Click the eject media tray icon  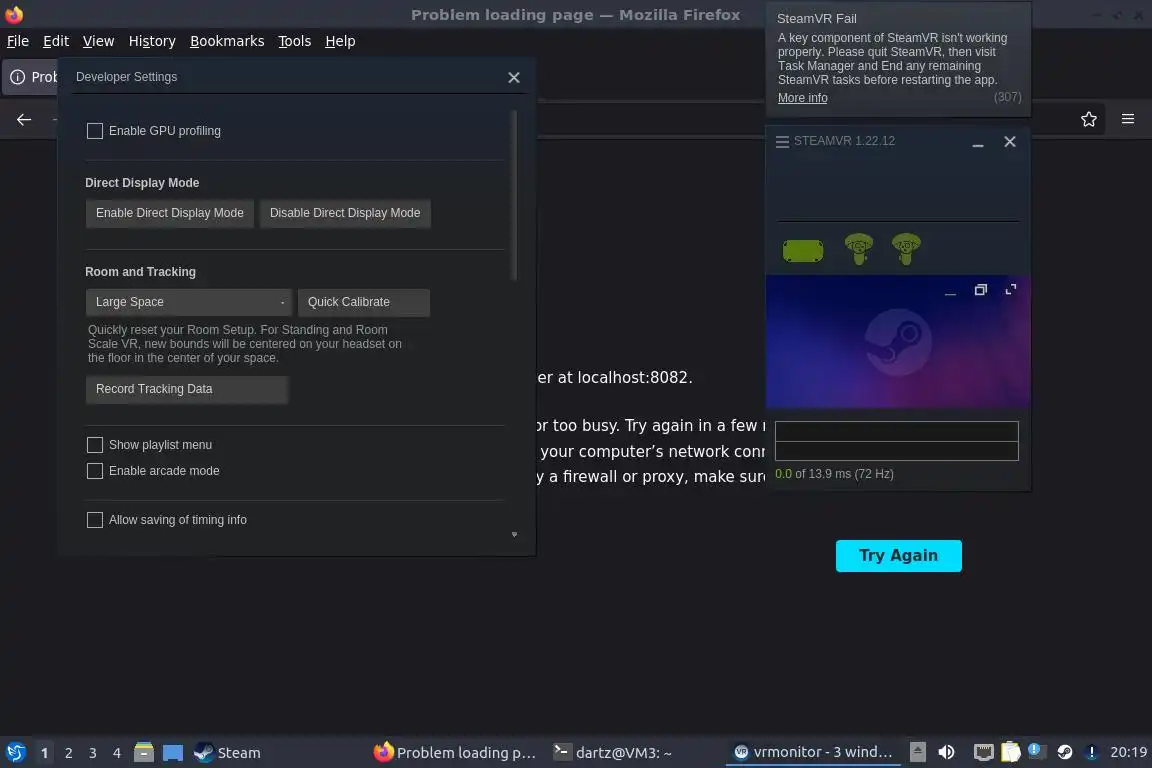tap(918, 752)
